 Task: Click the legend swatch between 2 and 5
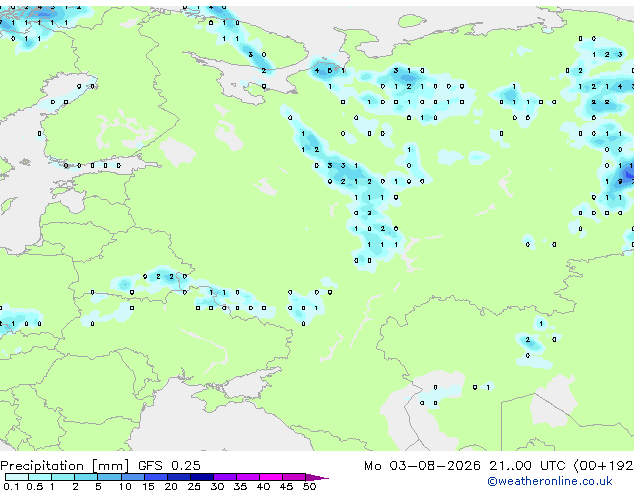86,477
